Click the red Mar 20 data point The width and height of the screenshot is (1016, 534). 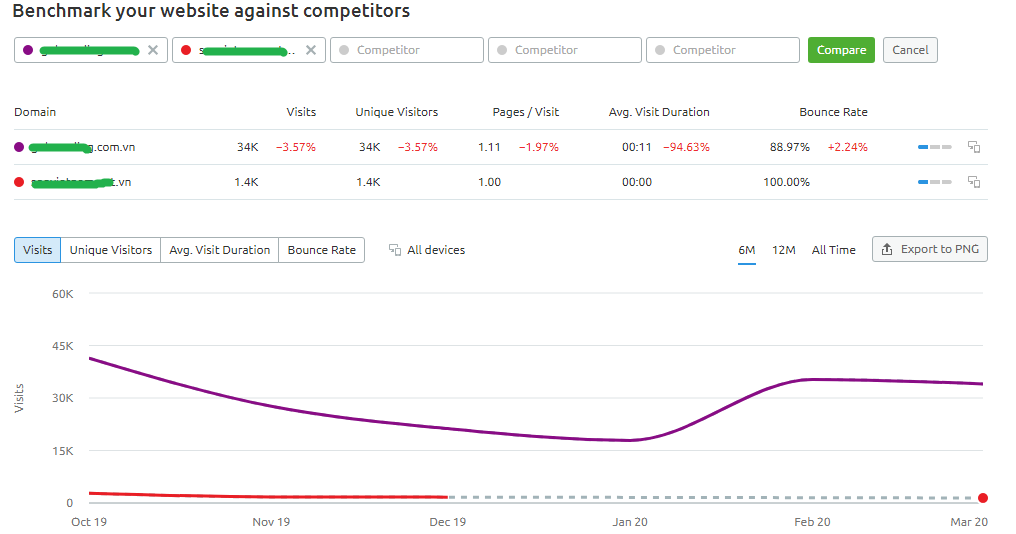(x=983, y=498)
